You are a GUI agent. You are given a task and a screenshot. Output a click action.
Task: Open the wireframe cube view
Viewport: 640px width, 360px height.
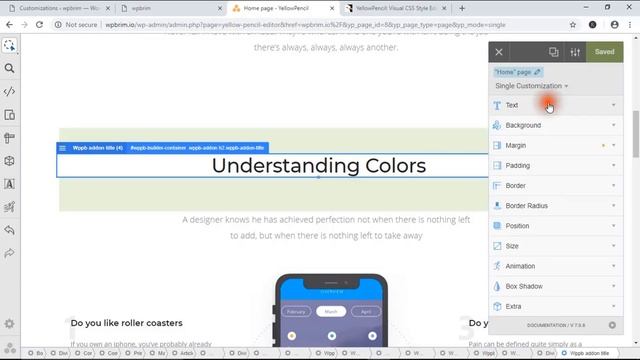[x=9, y=161]
